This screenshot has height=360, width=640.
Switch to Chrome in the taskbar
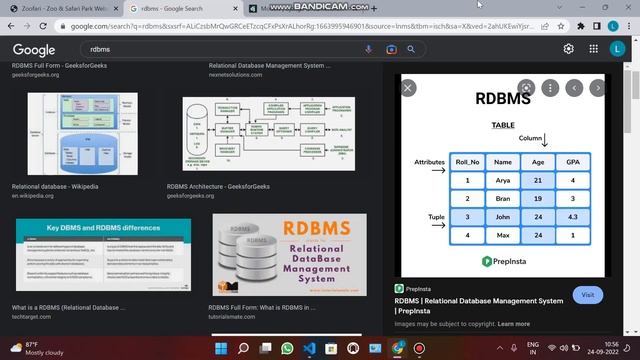(397, 348)
